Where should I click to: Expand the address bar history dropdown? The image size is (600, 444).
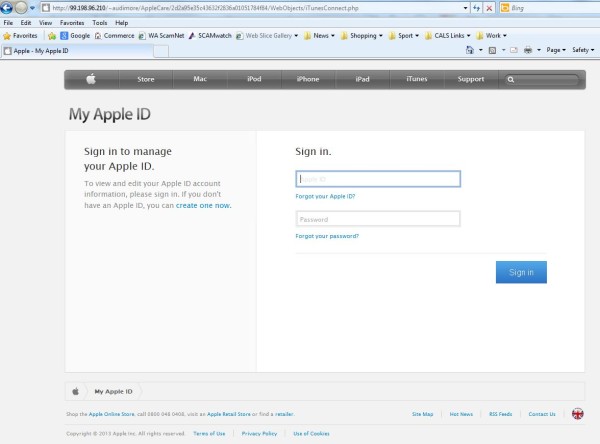[465, 8]
